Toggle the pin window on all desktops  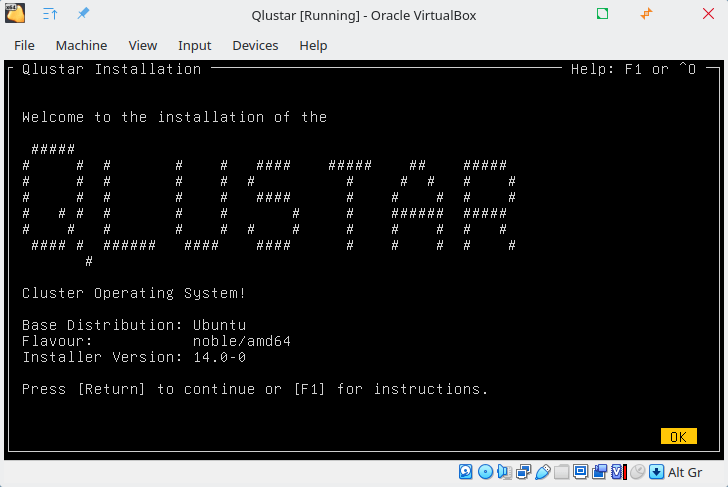pos(83,14)
